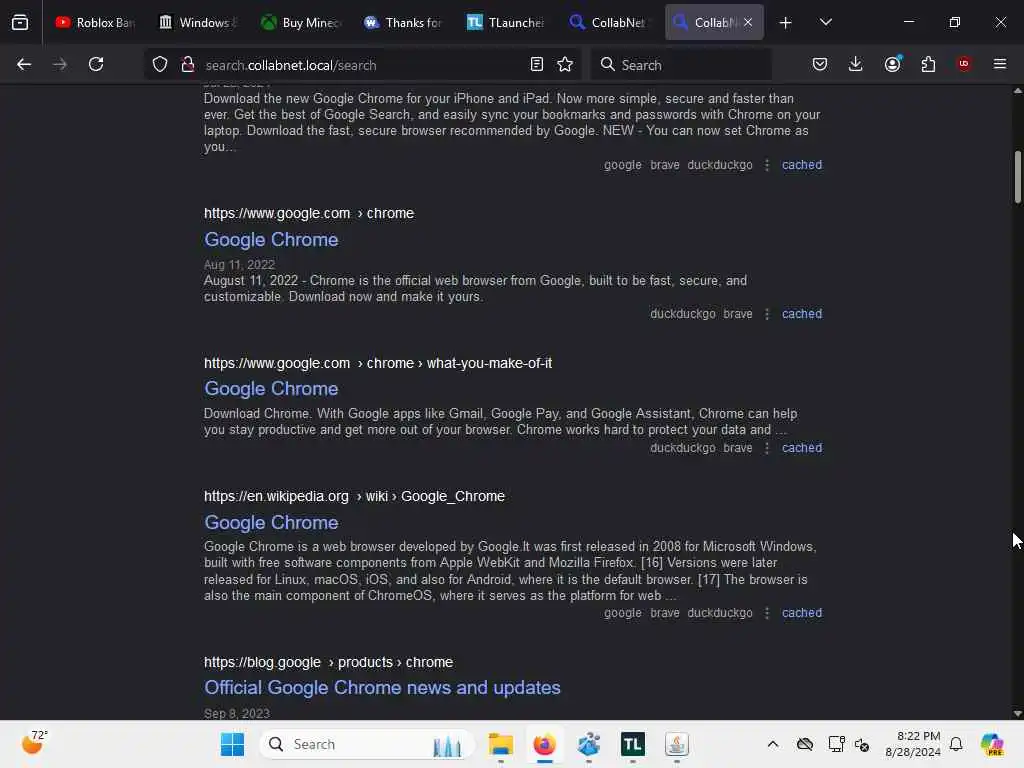Open File Explorer from taskbar
The image size is (1024, 768).
(x=501, y=744)
